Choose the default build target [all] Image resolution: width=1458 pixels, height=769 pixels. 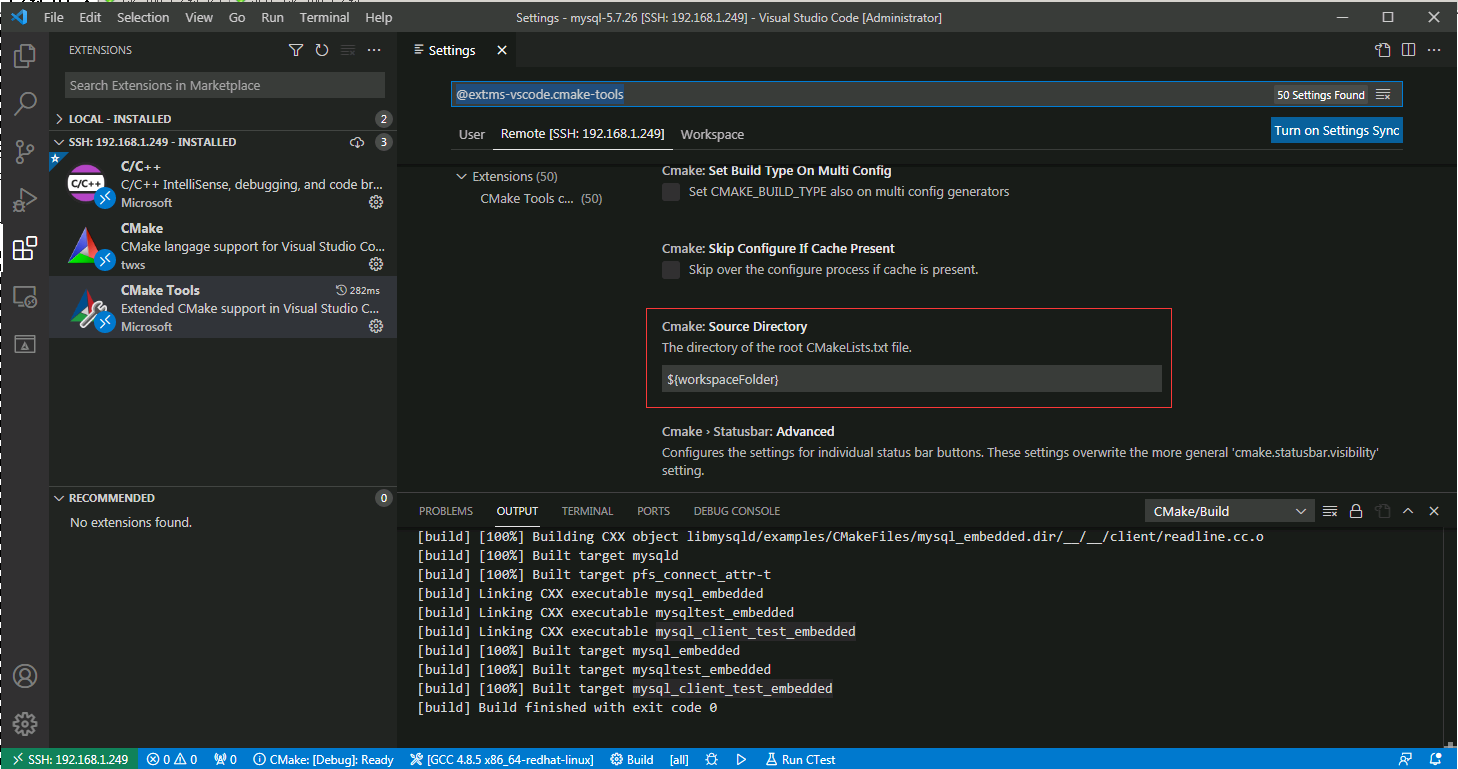679,760
